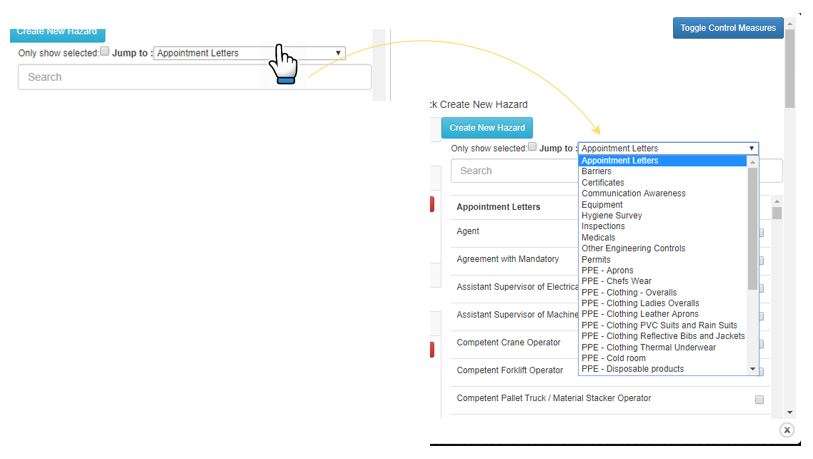Click Toggle Control Measures button
This screenshot has width=813, height=459.
click(x=728, y=28)
